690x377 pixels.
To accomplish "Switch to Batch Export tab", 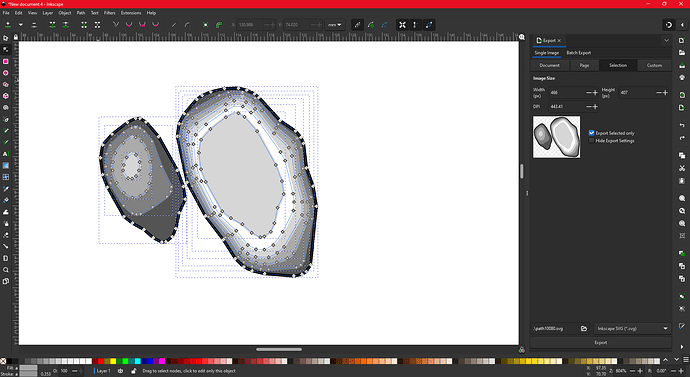I will pyautogui.click(x=579, y=53).
